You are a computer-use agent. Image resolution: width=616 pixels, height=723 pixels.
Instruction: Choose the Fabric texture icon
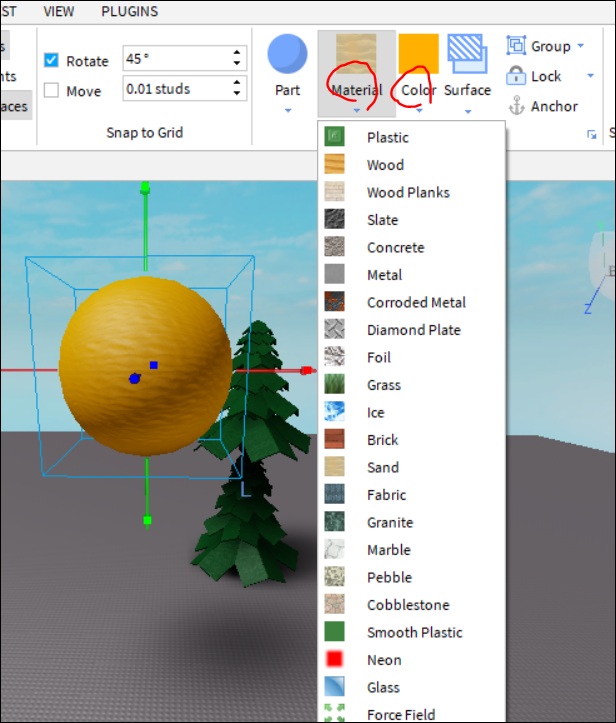[334, 494]
